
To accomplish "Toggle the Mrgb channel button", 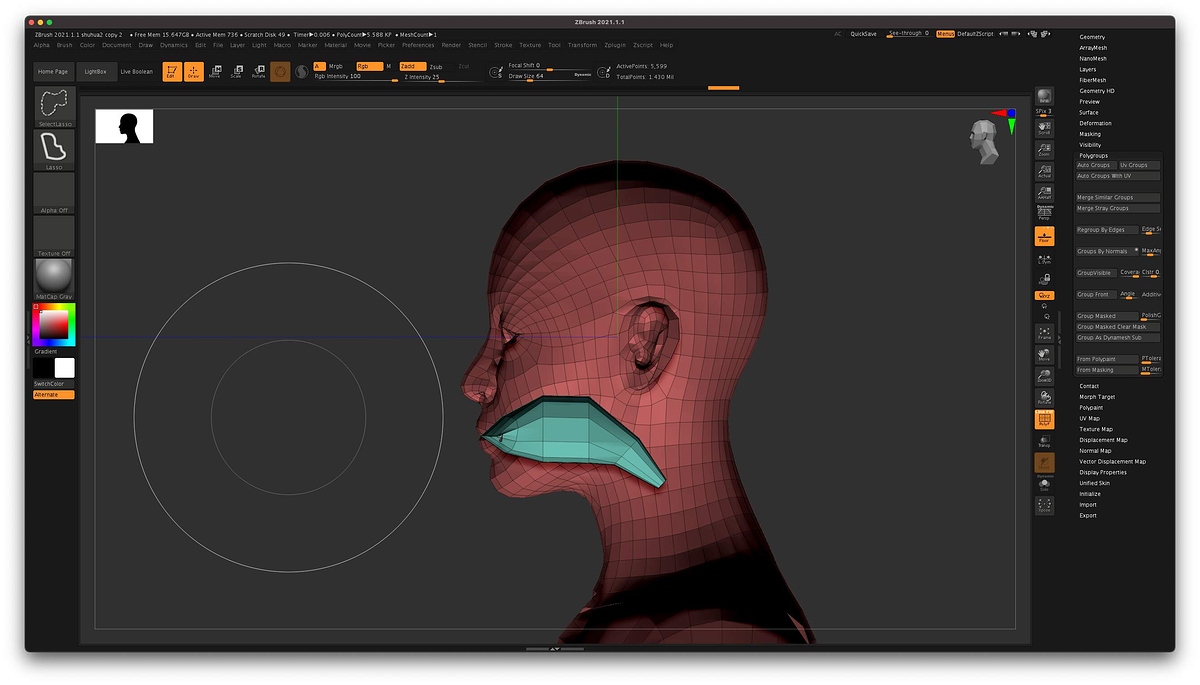I will click(x=335, y=66).
